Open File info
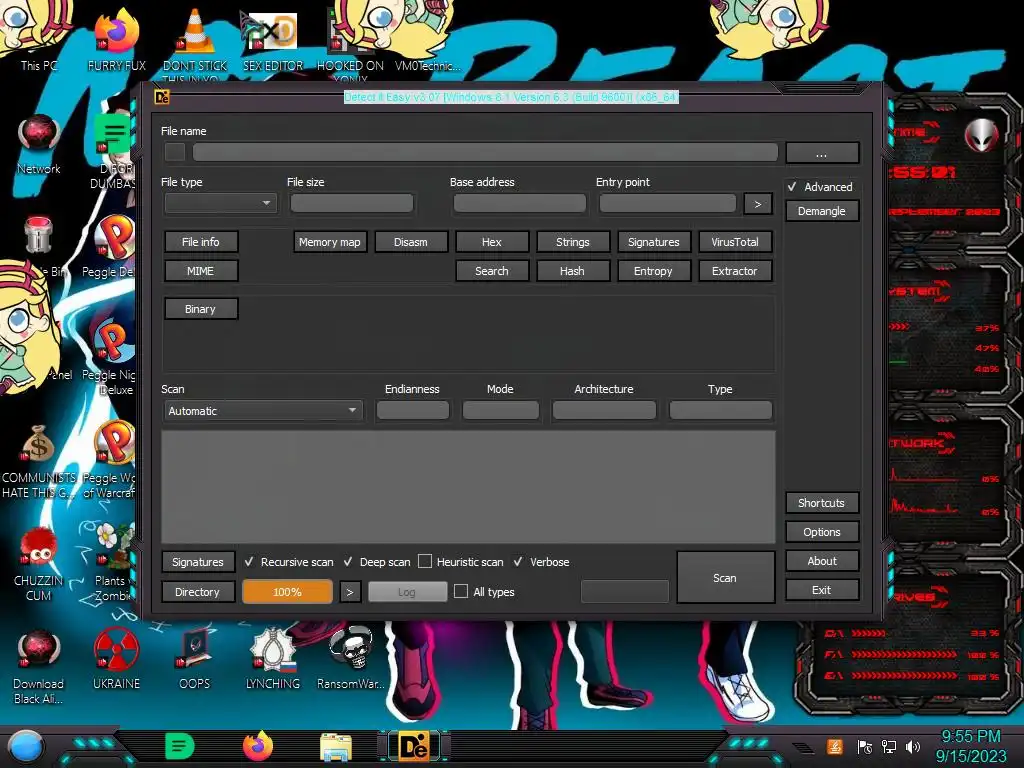 200,242
